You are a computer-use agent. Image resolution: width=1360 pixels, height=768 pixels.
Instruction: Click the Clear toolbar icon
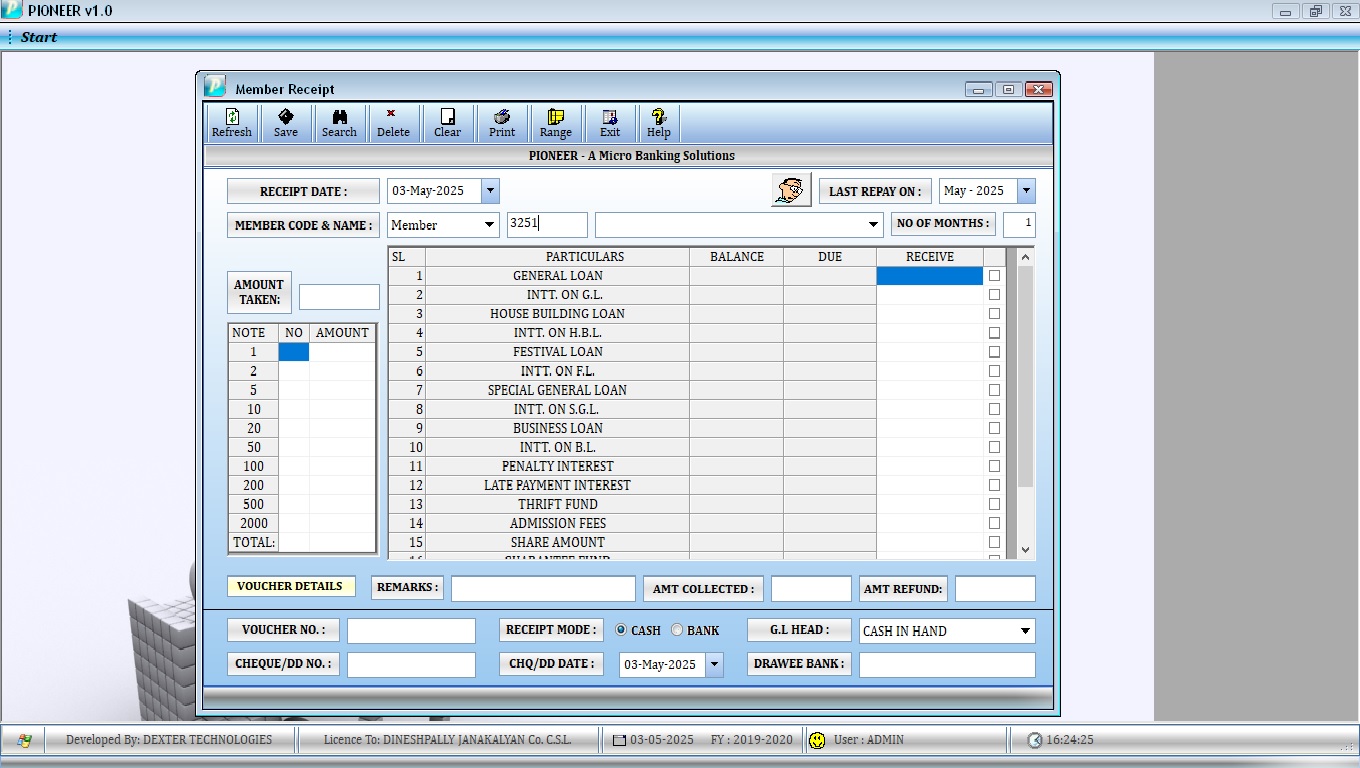(447, 123)
